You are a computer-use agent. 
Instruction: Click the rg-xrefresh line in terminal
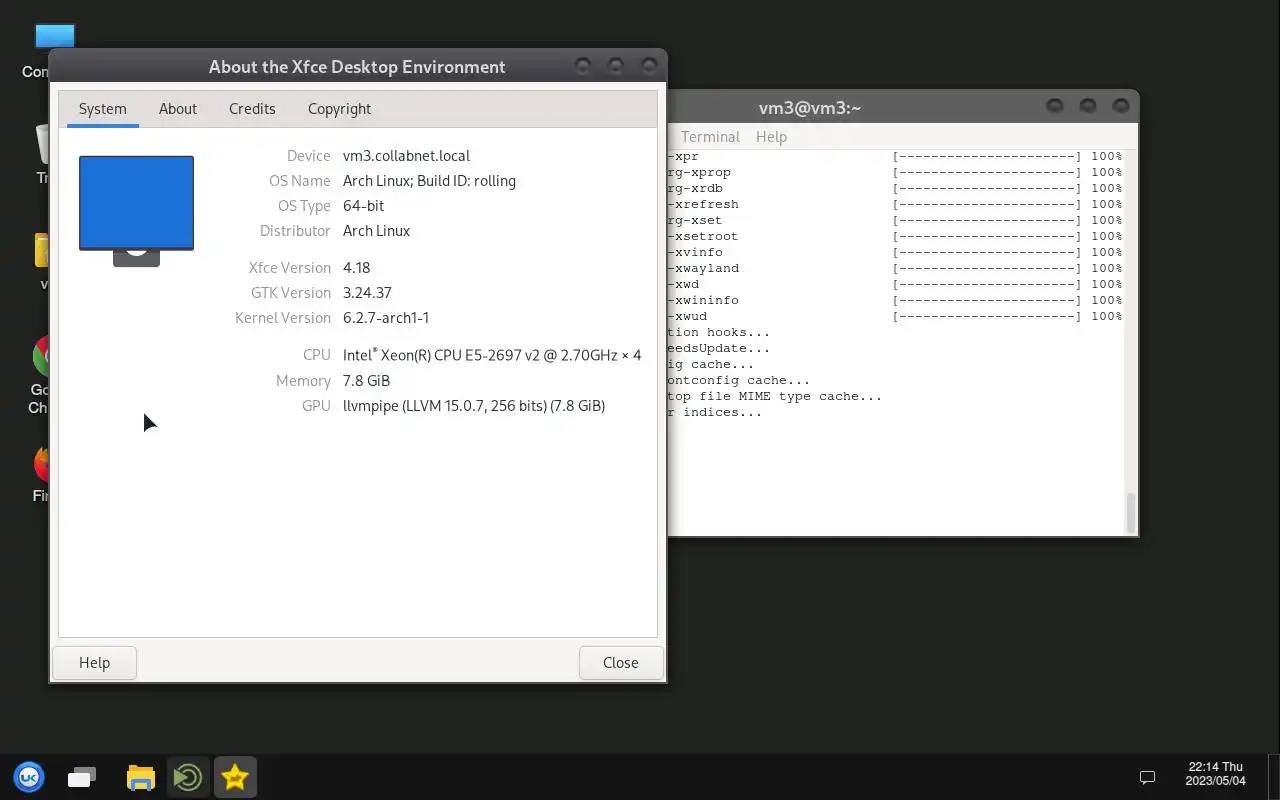click(704, 204)
